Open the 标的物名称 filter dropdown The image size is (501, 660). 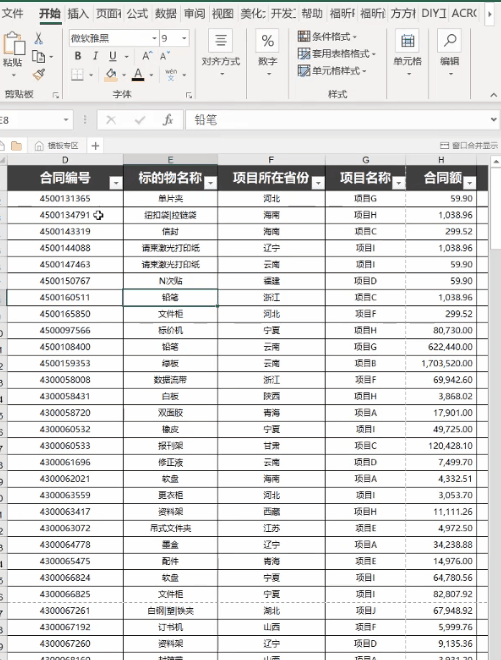point(210,183)
